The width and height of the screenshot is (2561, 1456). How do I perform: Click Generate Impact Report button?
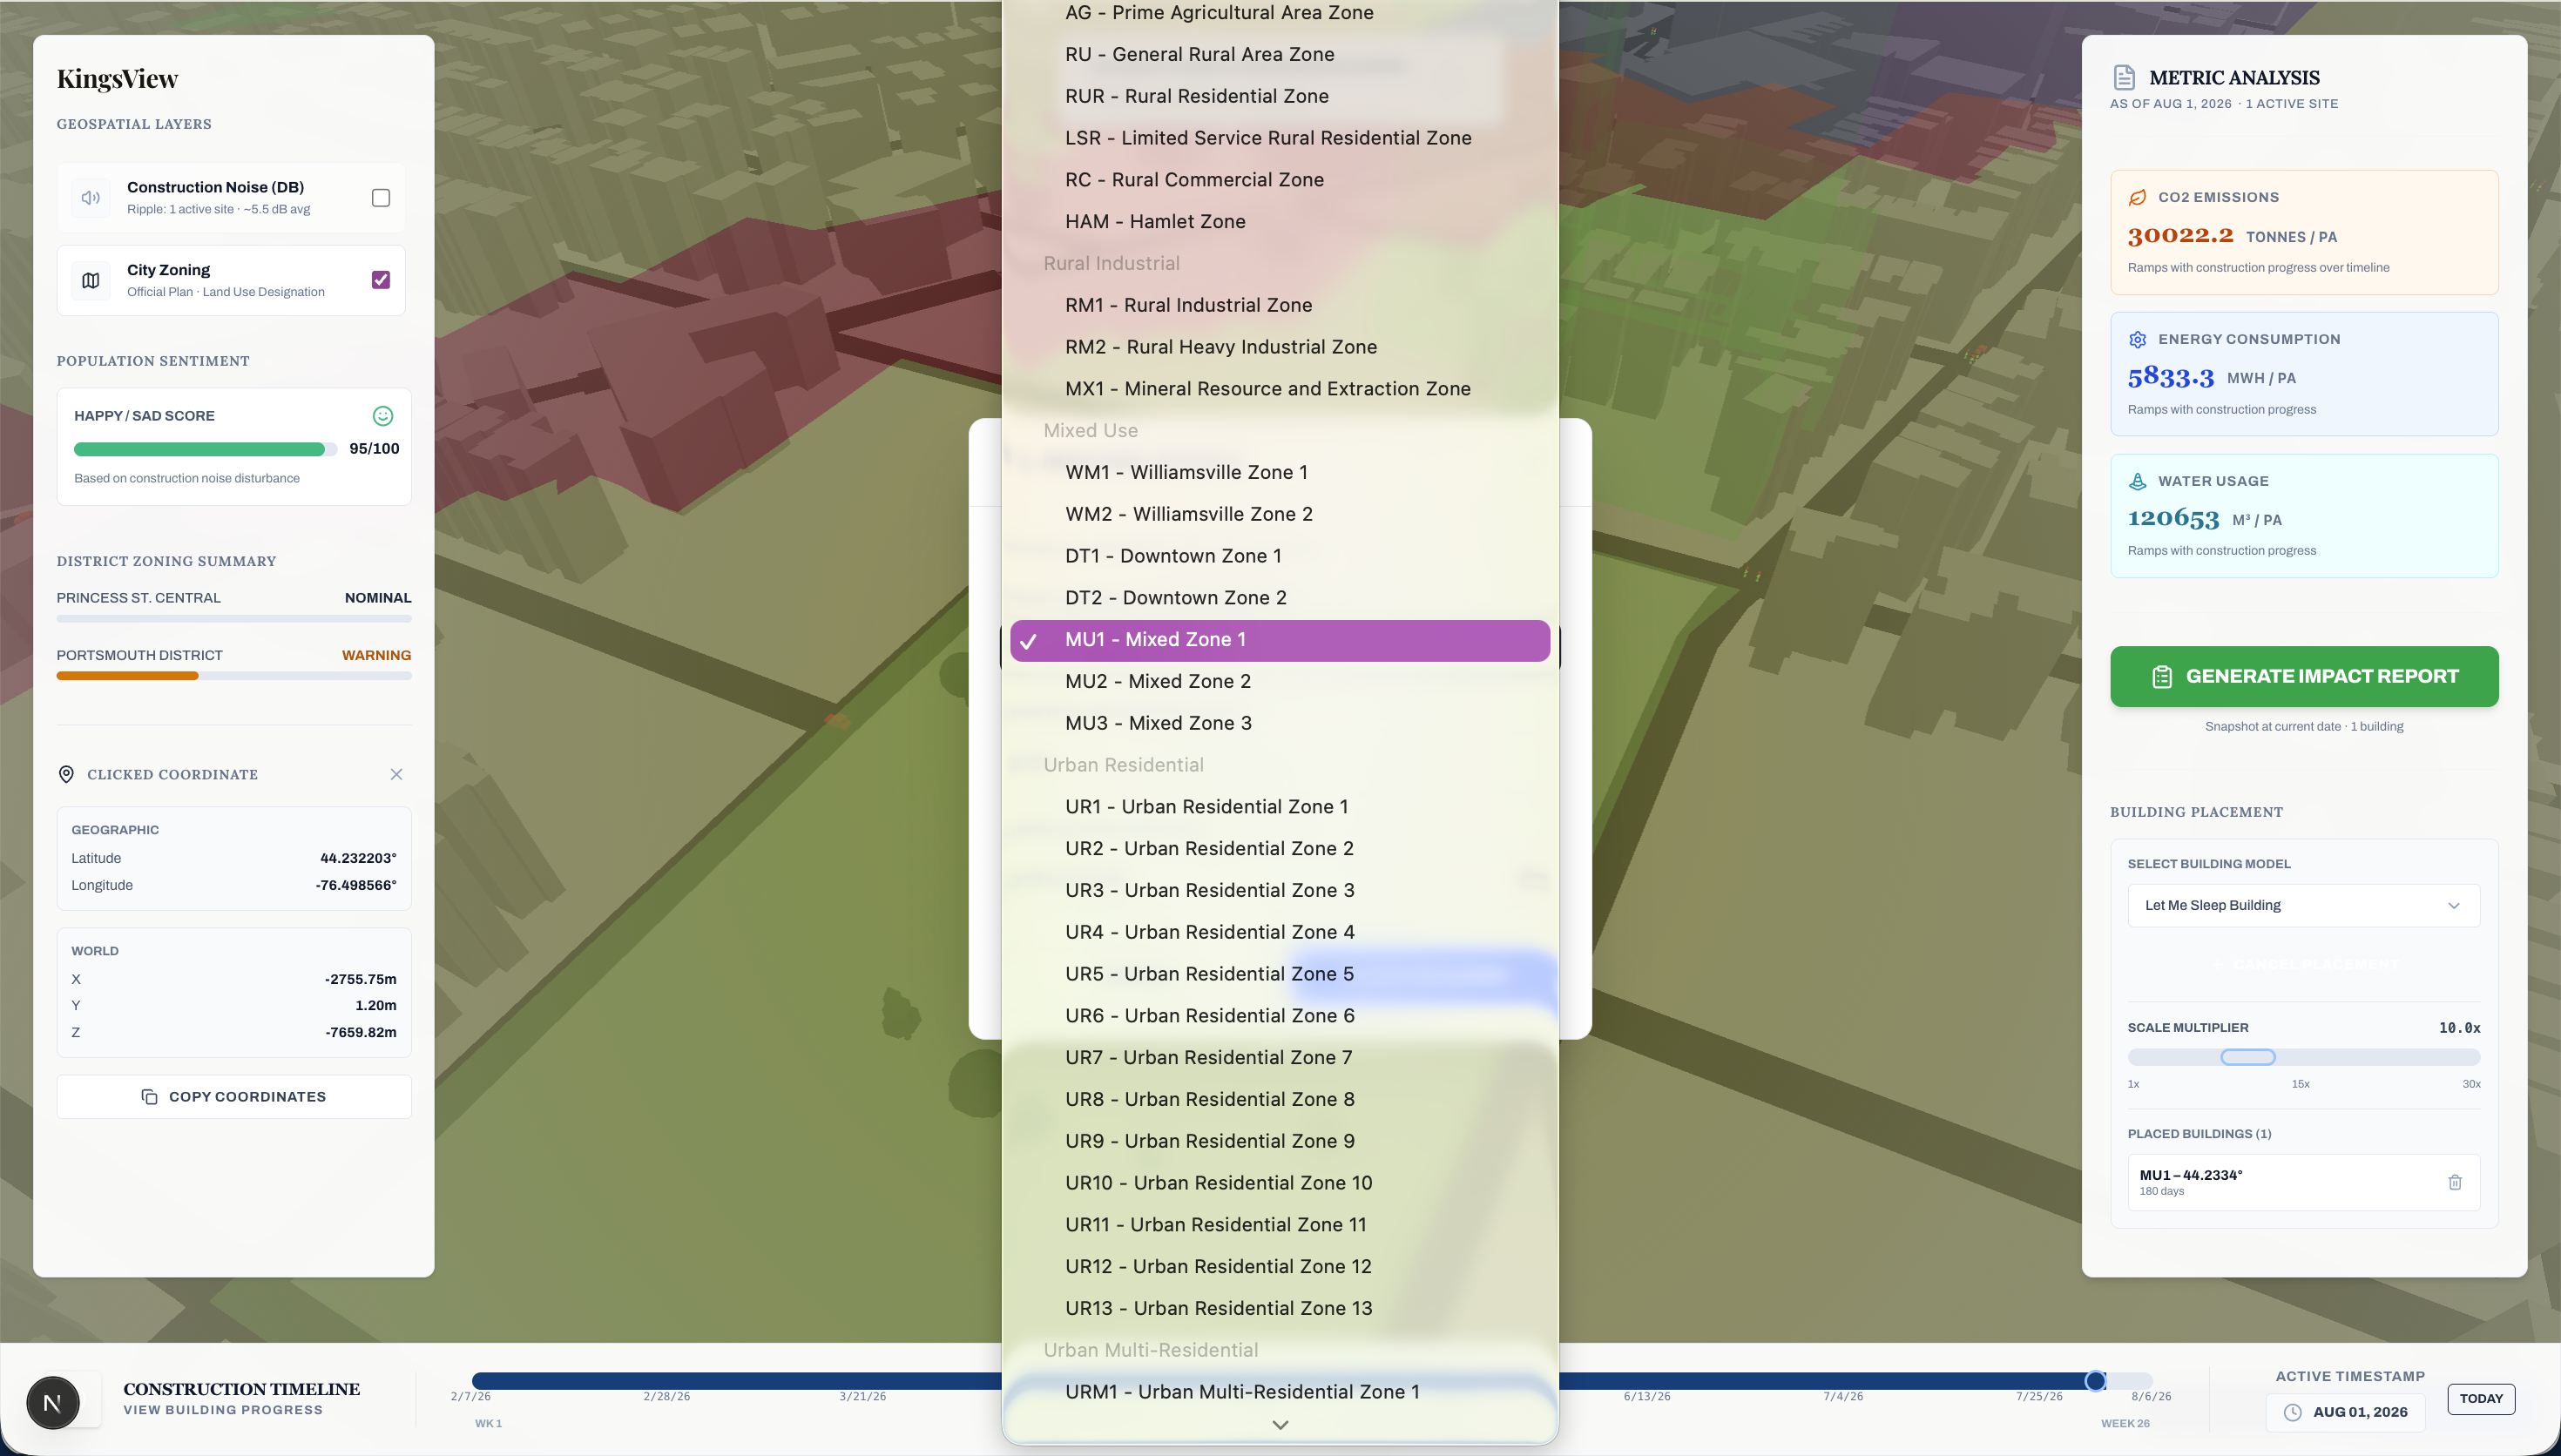pyautogui.click(x=2303, y=676)
